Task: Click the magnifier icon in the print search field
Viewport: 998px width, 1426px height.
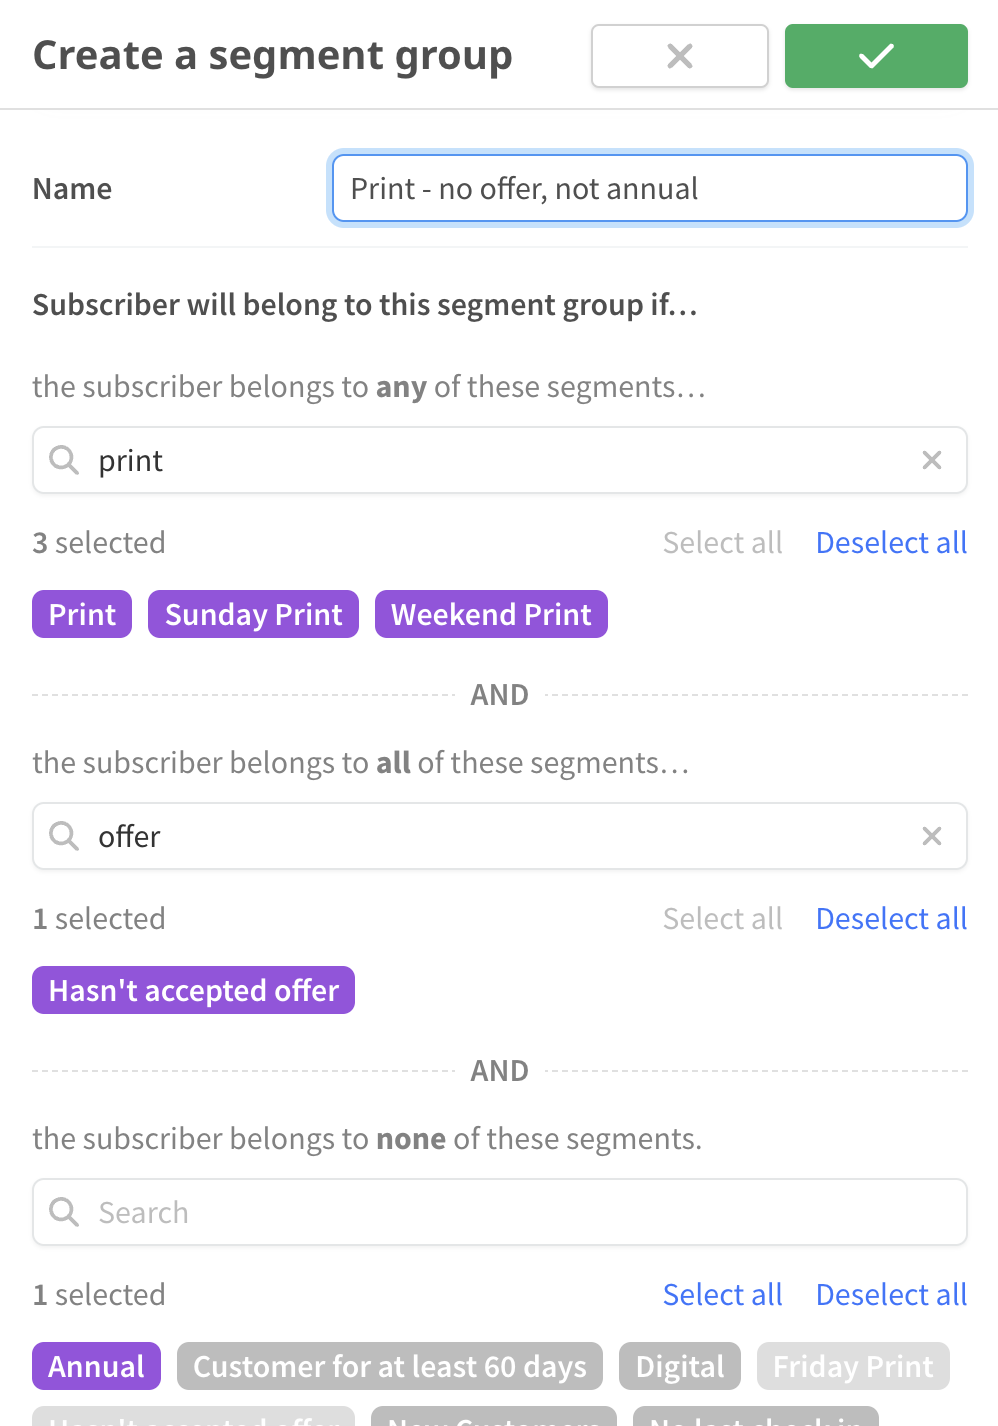Action: point(64,460)
